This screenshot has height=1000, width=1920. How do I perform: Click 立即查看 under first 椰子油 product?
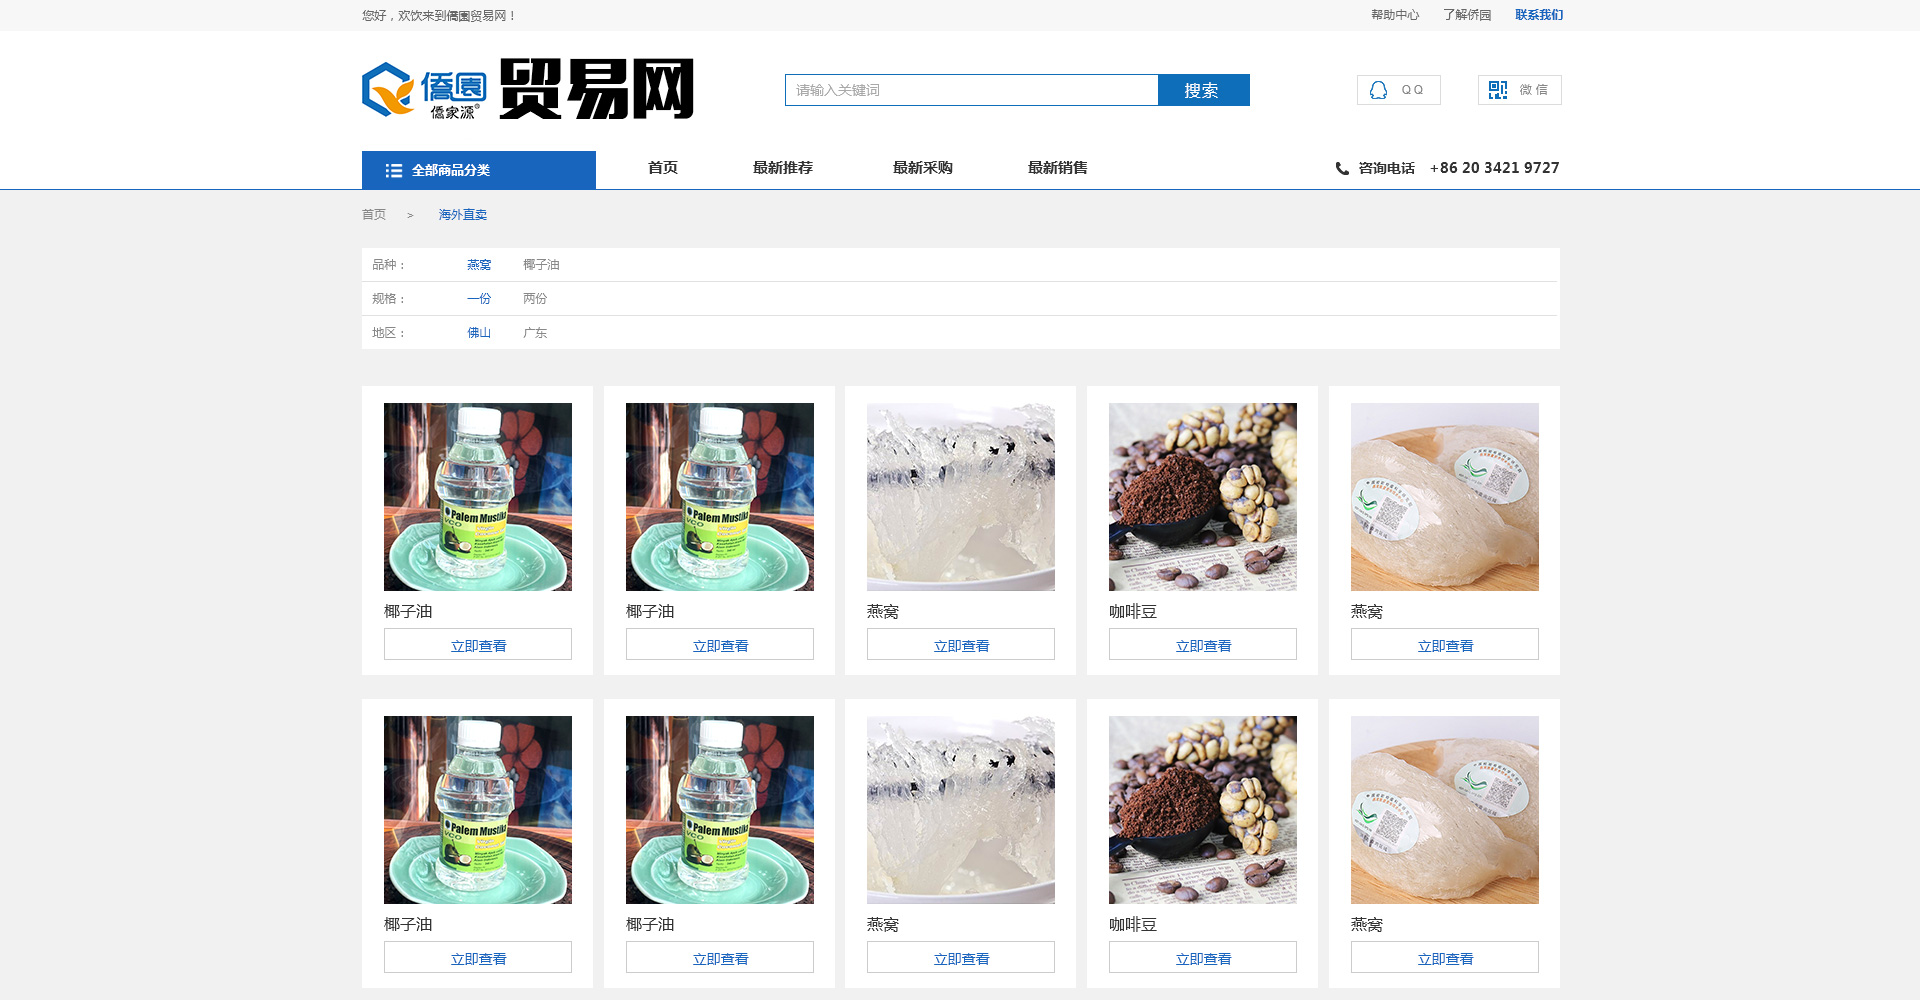pos(478,645)
